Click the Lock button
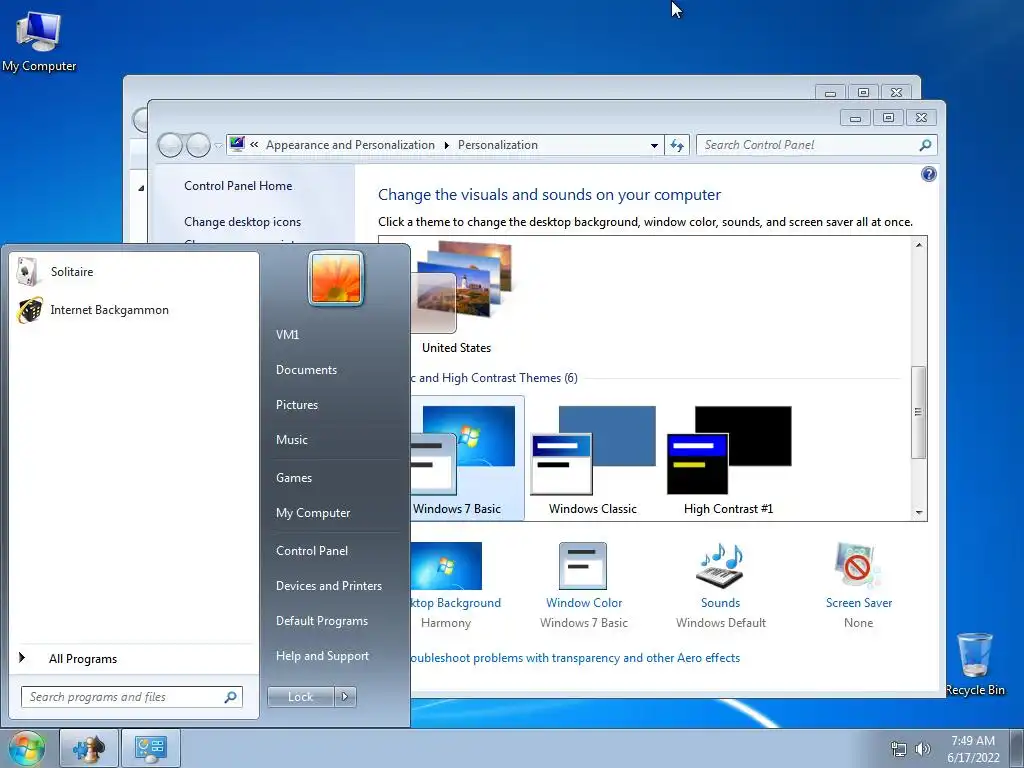The width and height of the screenshot is (1024, 768). click(300, 697)
